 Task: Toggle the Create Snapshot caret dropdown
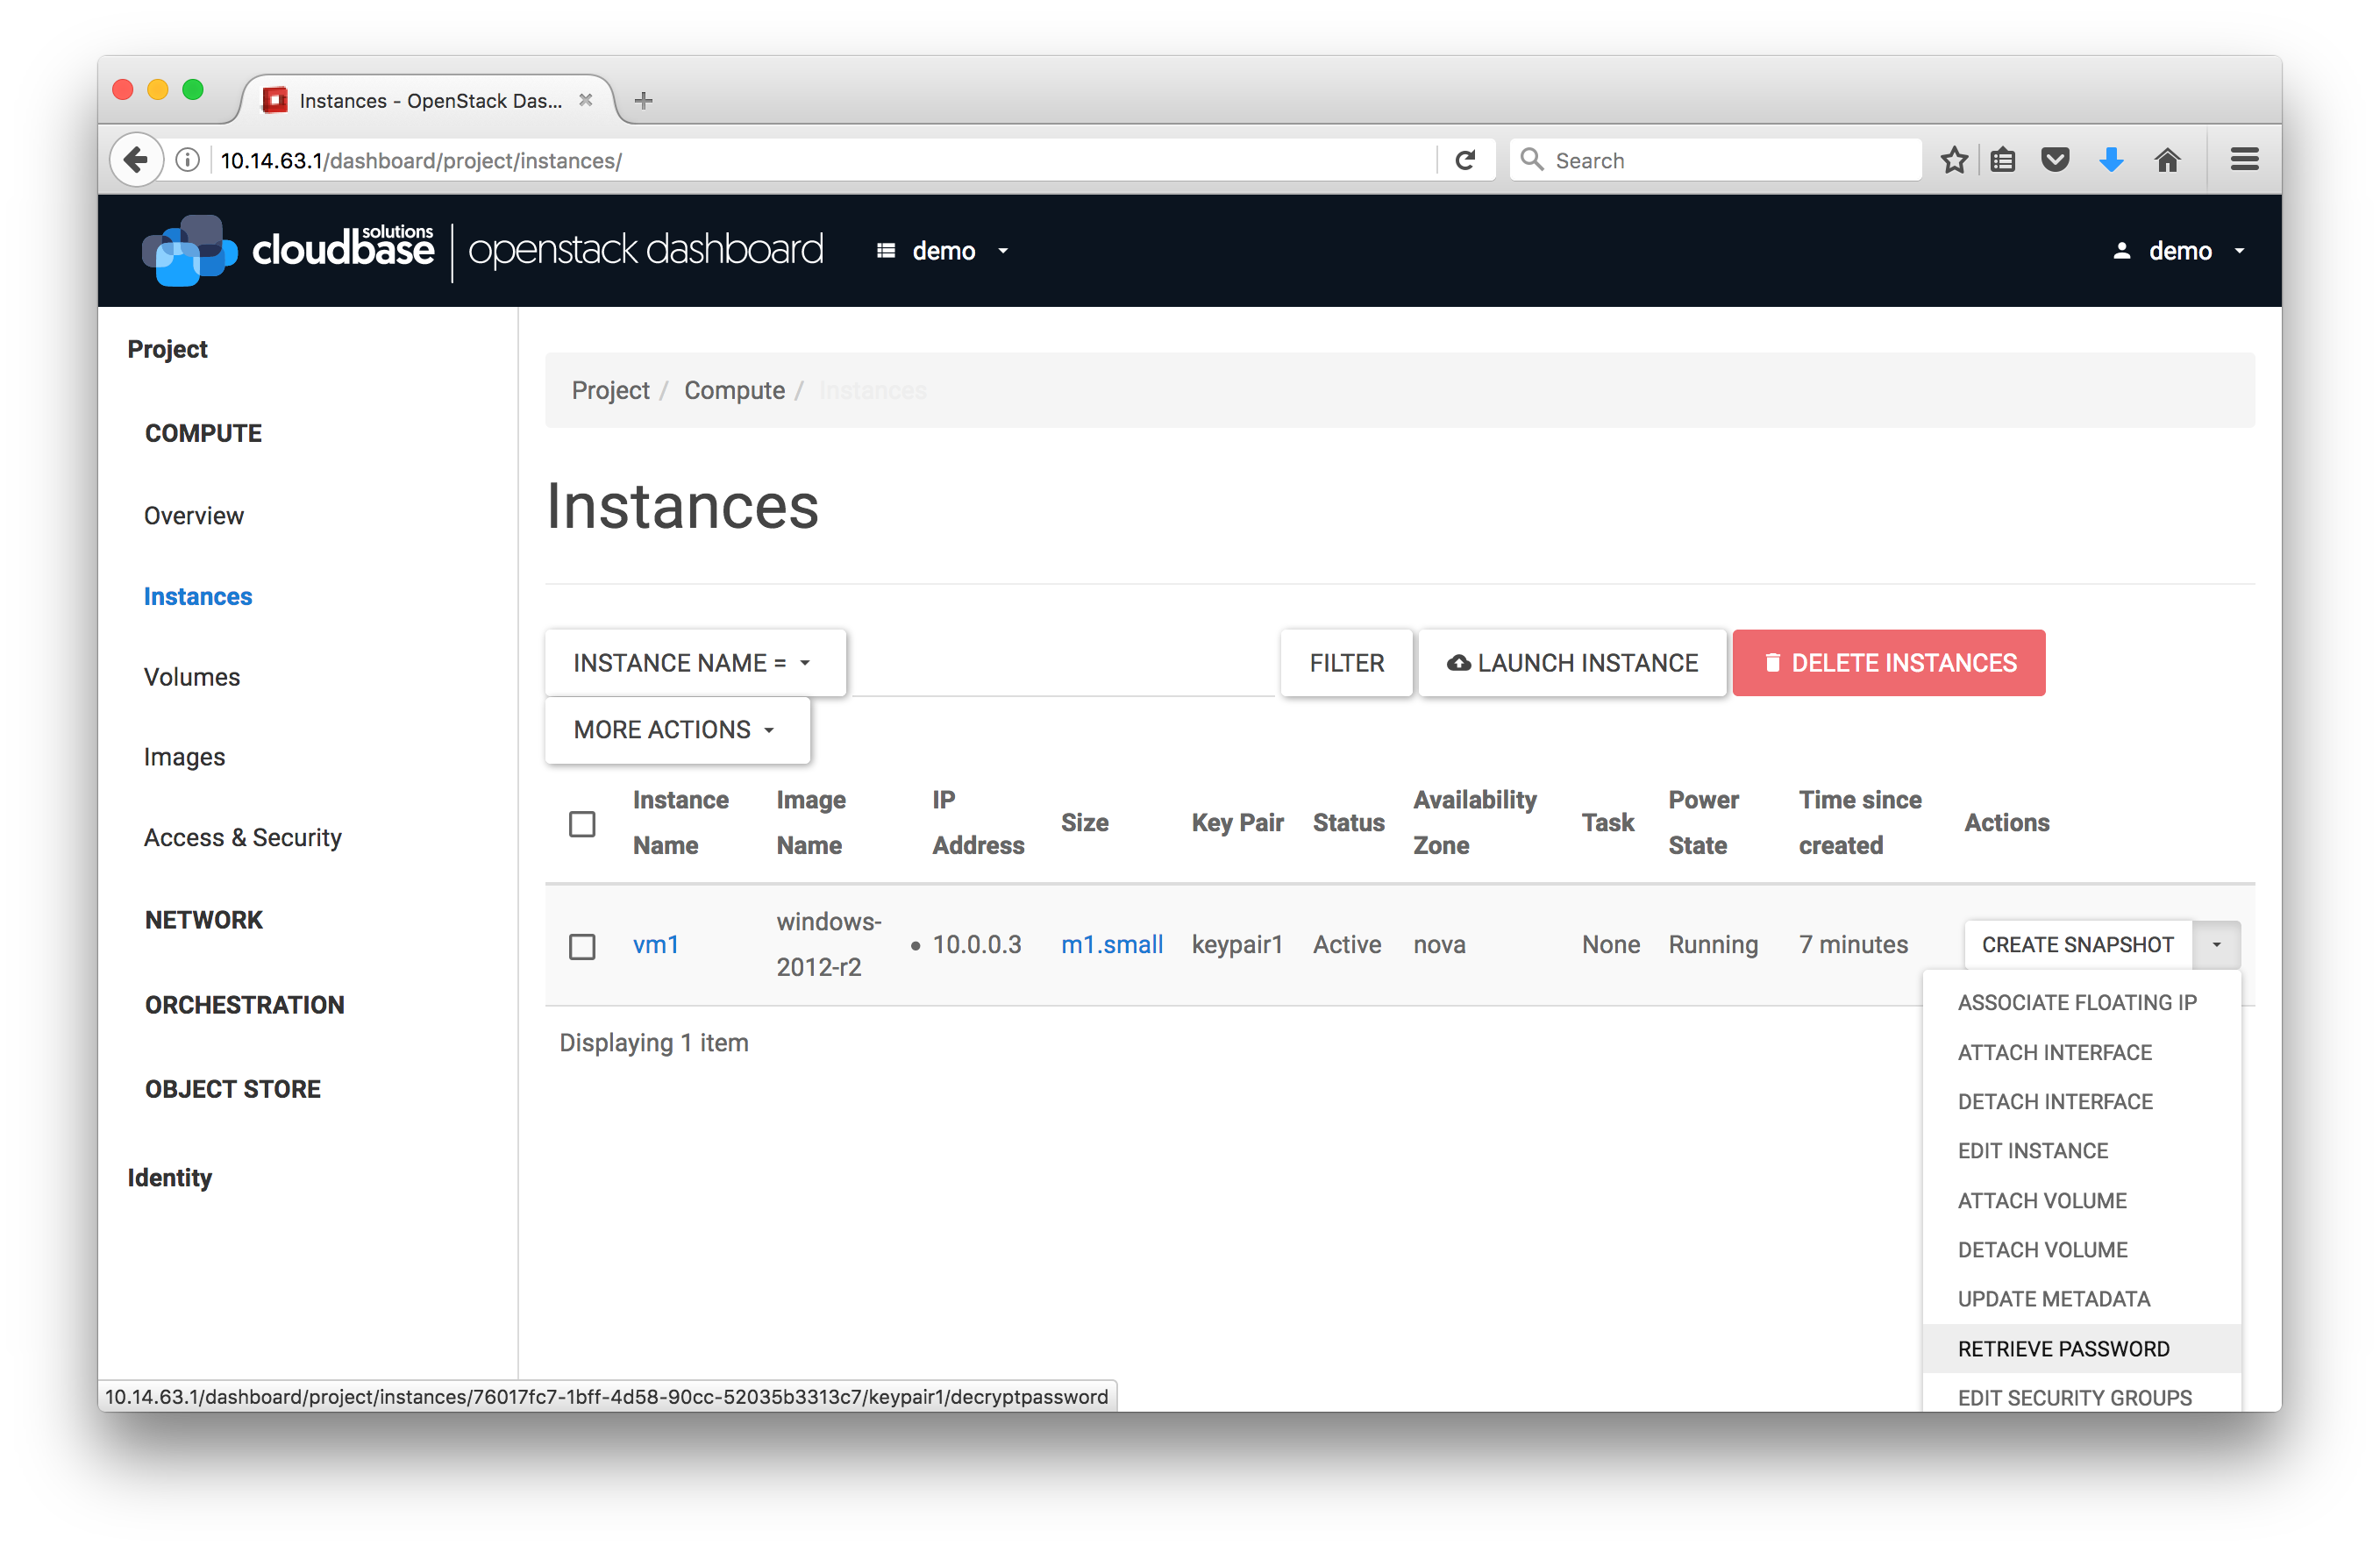[x=2216, y=945]
